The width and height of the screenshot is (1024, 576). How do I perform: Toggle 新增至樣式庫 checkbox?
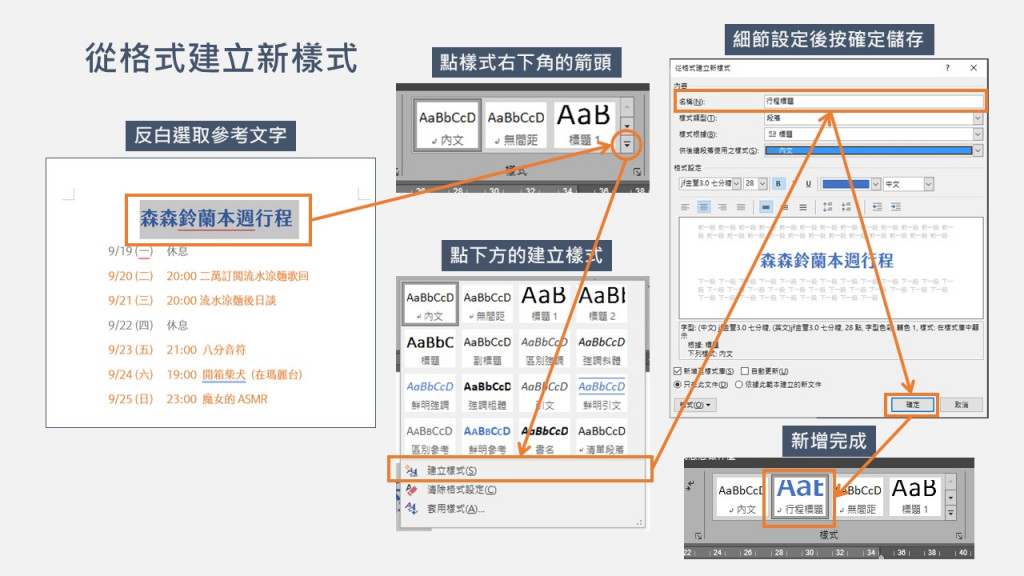677,371
